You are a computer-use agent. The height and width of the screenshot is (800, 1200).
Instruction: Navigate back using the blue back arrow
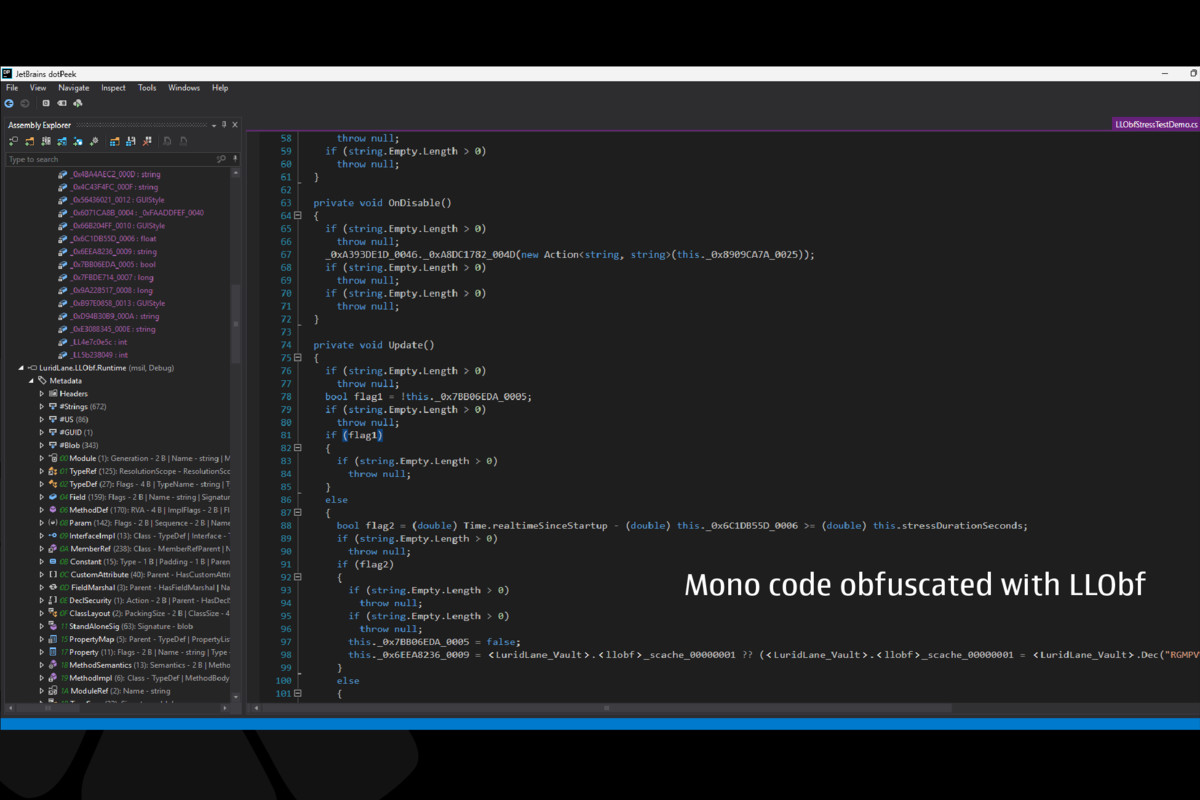[x=9, y=103]
